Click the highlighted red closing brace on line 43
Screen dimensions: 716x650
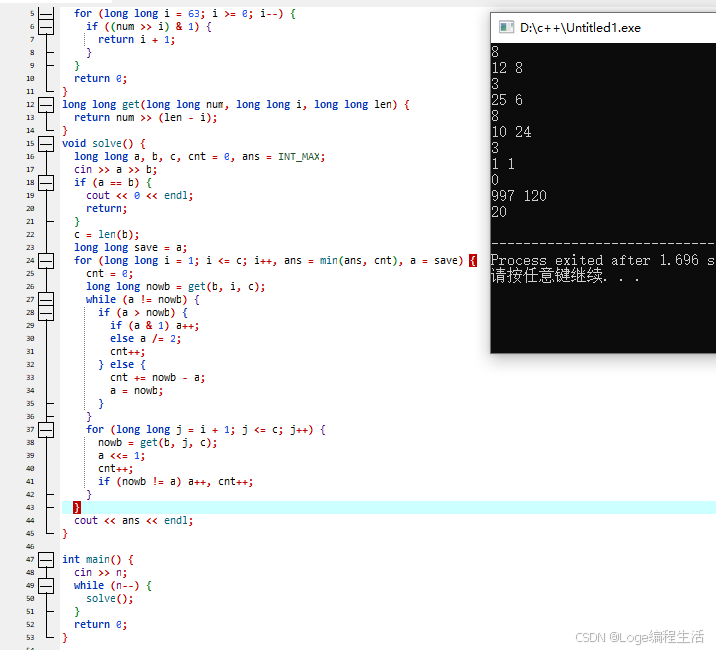click(x=77, y=507)
